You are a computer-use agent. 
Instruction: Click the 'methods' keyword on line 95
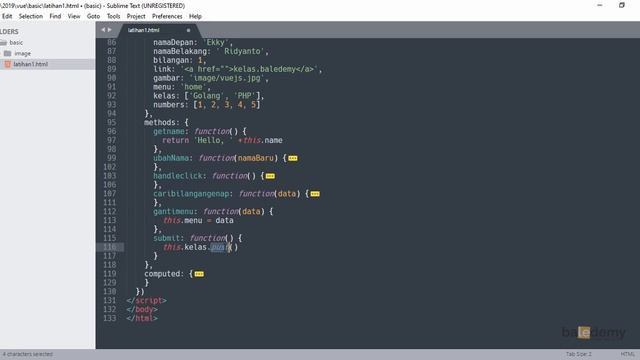(x=160, y=122)
